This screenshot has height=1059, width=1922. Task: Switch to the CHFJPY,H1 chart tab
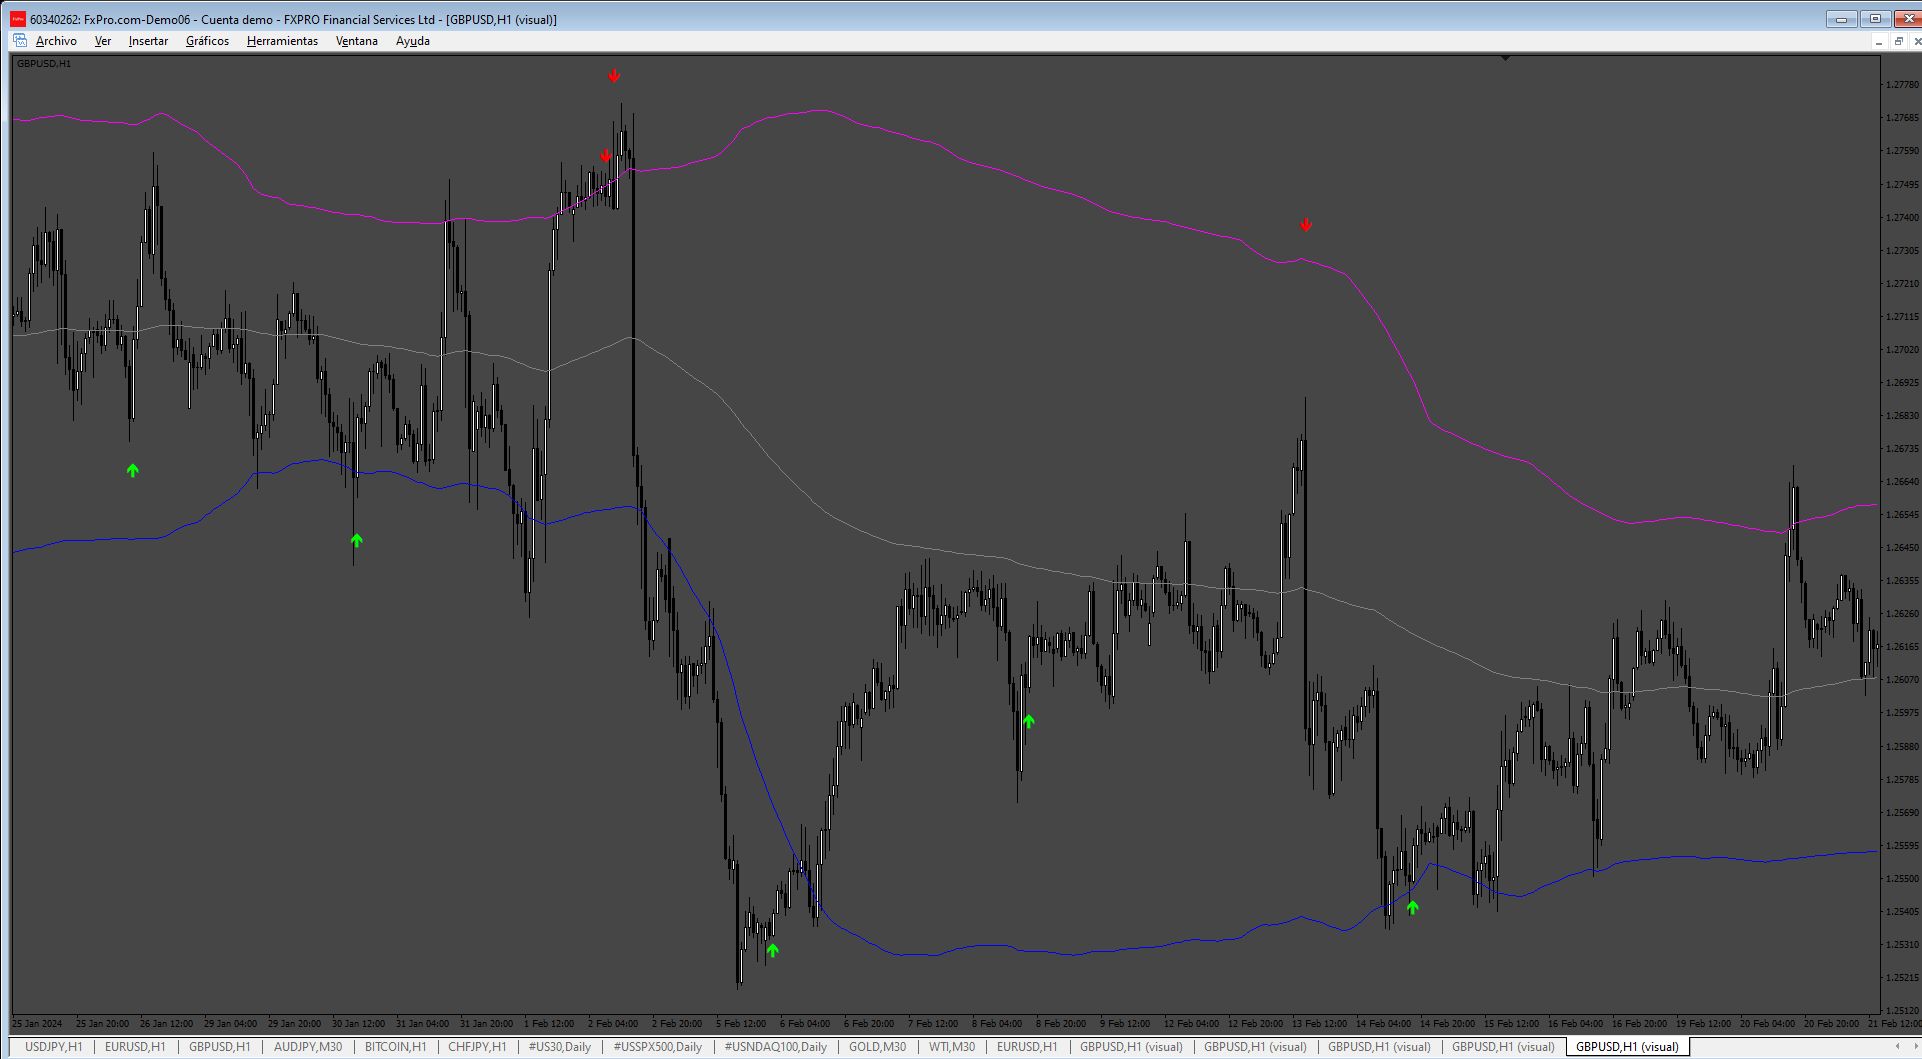[477, 1047]
